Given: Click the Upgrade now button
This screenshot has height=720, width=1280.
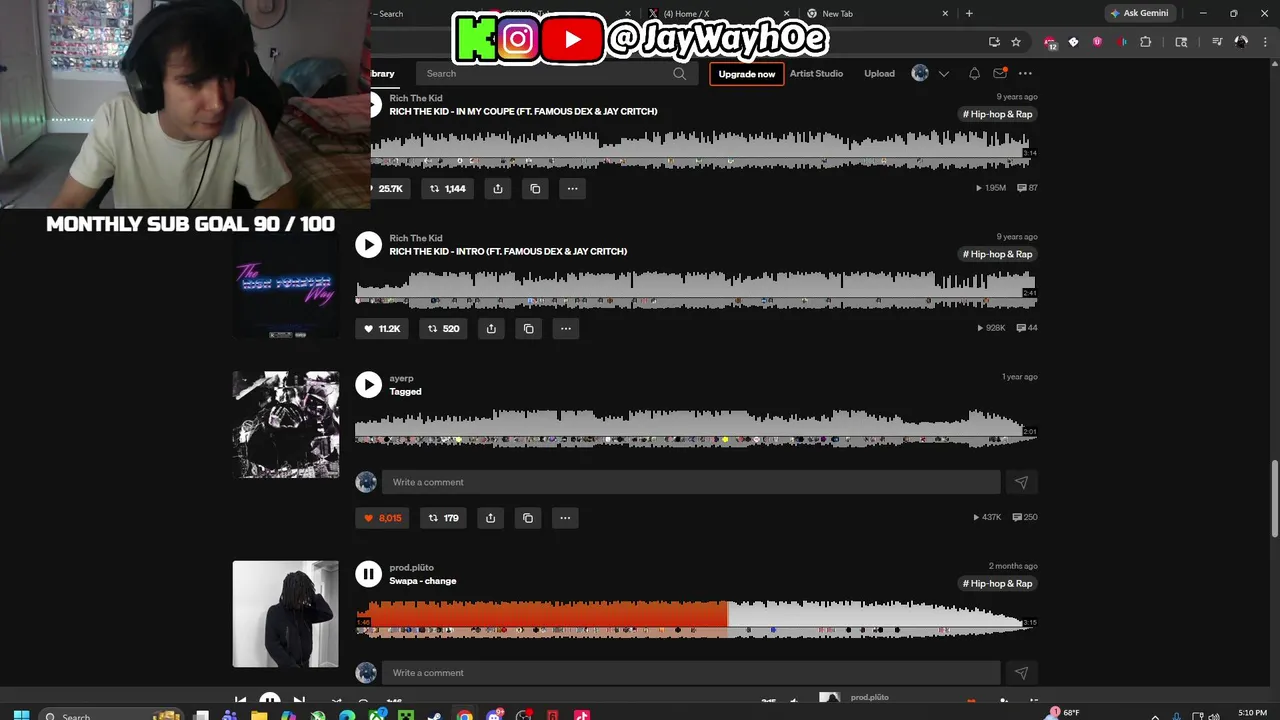Looking at the screenshot, I should (x=746, y=74).
